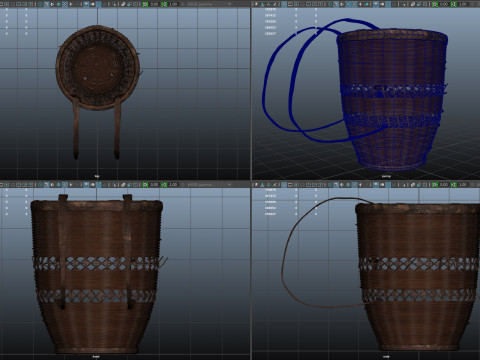
Task: Enable smooth shade all in top view panel
Action: (x=46, y=4)
